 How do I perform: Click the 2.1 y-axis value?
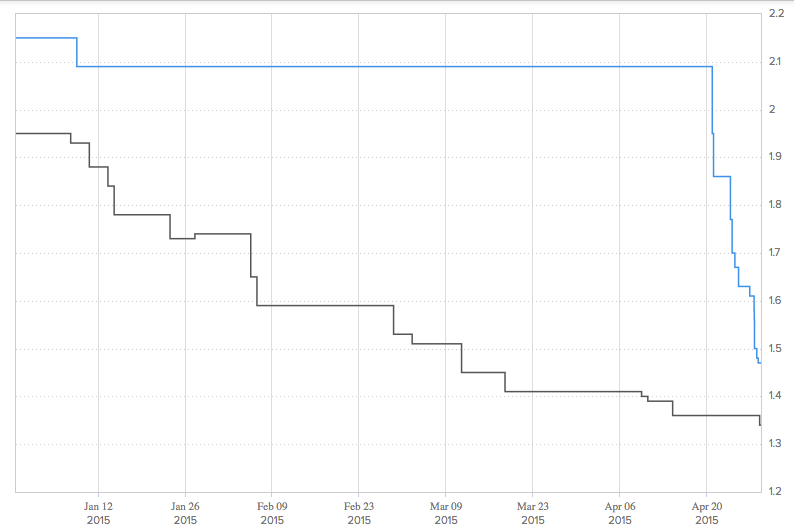coord(775,62)
